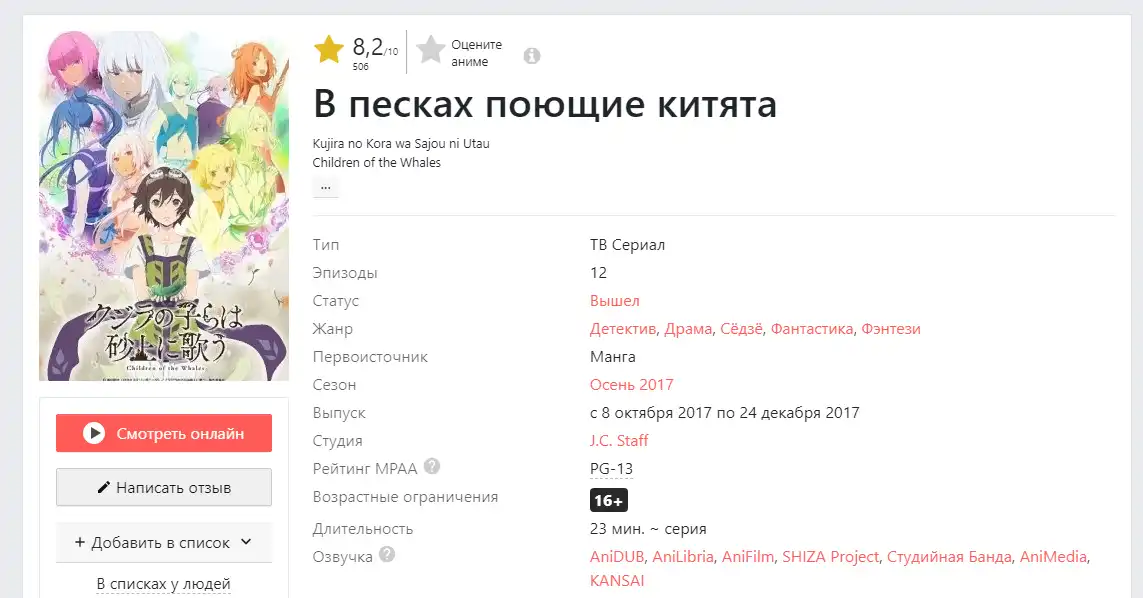Select the AniLibria voiceover link

coord(683,556)
